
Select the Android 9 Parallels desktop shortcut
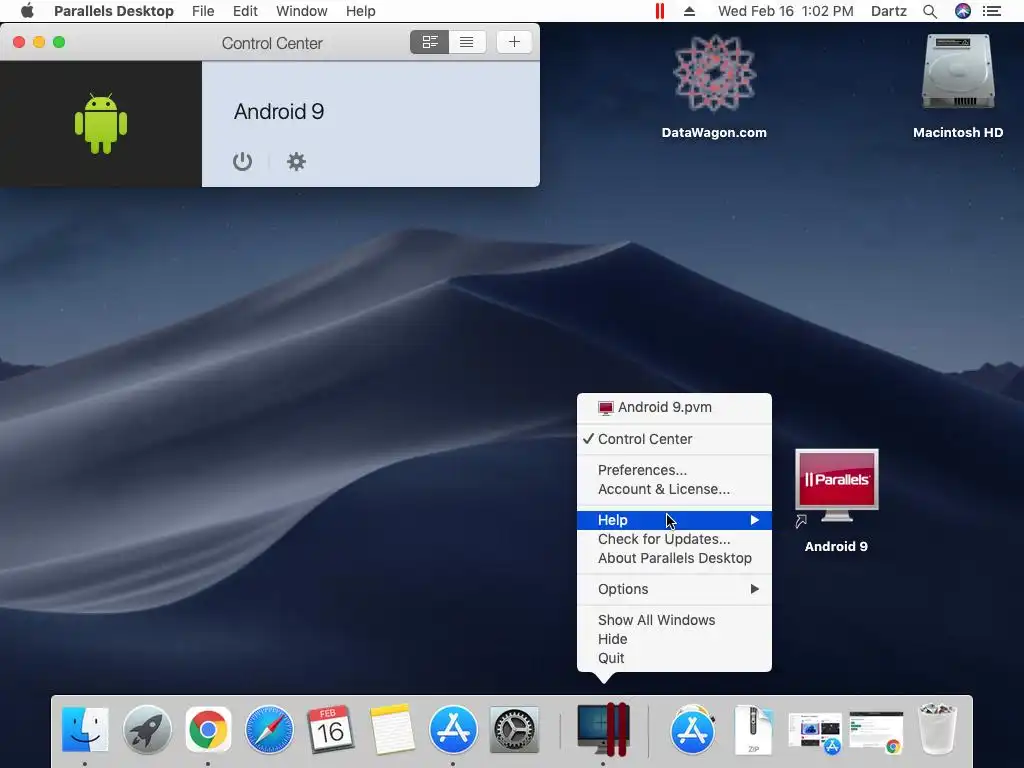pyautogui.click(x=836, y=501)
